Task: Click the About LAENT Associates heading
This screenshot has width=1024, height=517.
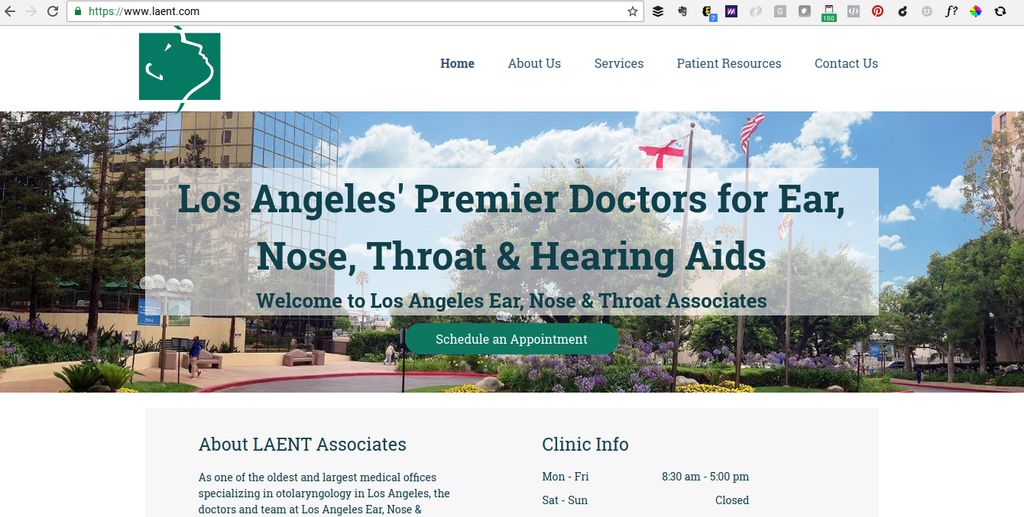Action: click(302, 445)
